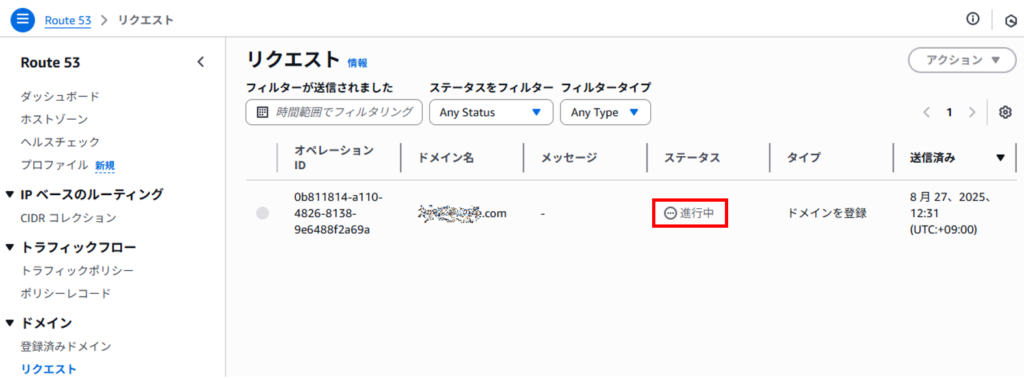Click the 進行中 status cell

(x=690, y=213)
